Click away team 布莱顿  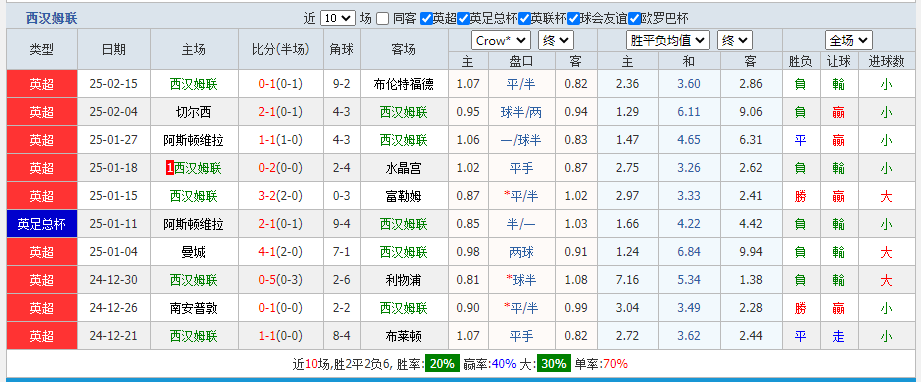pos(404,336)
